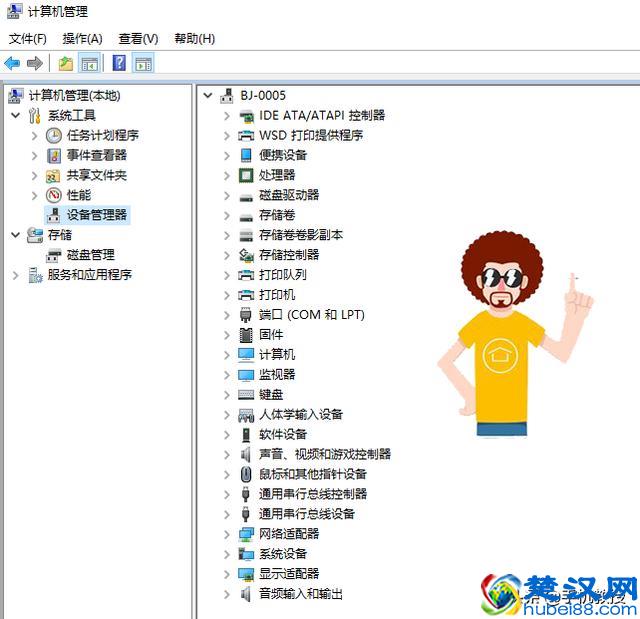The image size is (640, 619).
Task: Collapse the 存储 tree node
Action: 16,235
